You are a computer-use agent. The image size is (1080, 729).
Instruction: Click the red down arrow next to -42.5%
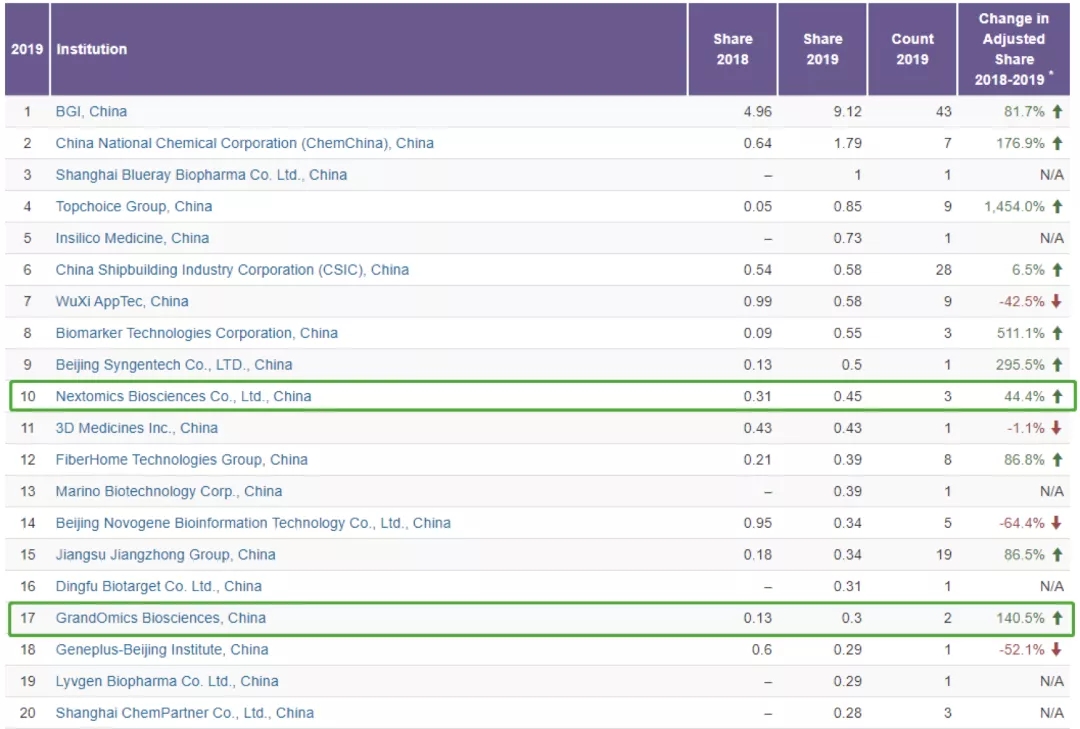[x=1057, y=302]
